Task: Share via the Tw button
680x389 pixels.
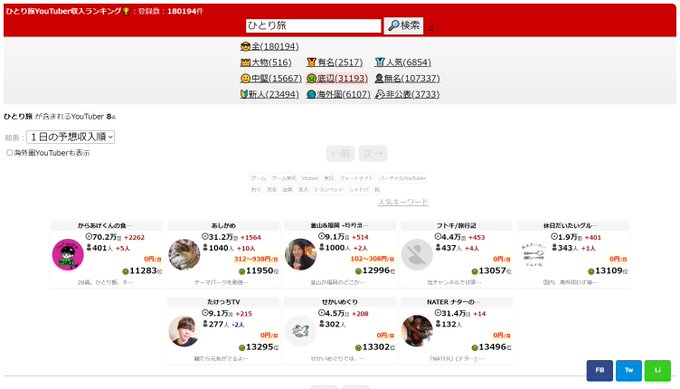Action: [x=629, y=370]
